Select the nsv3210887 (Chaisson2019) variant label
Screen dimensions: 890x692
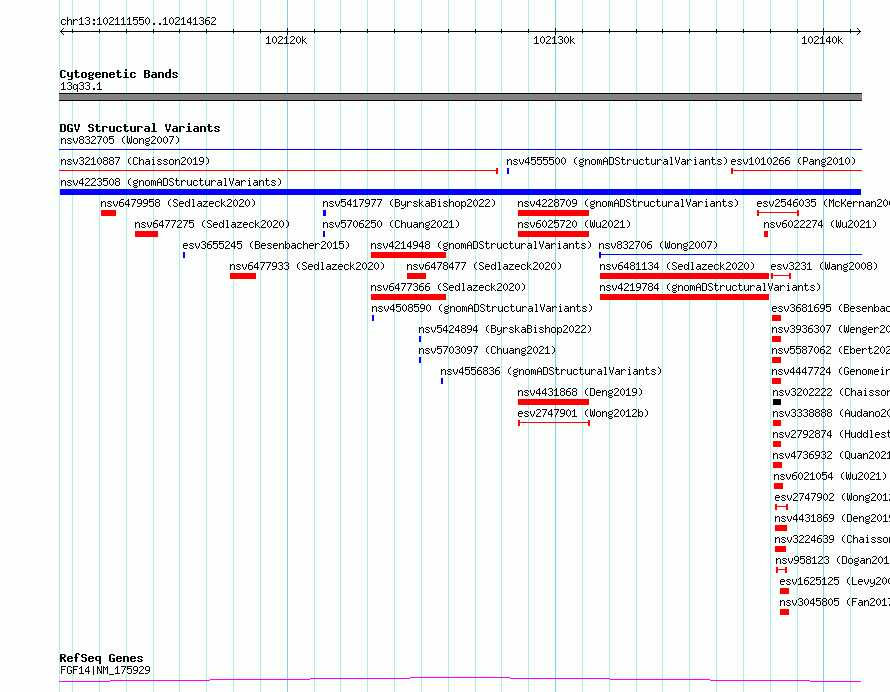pos(135,161)
